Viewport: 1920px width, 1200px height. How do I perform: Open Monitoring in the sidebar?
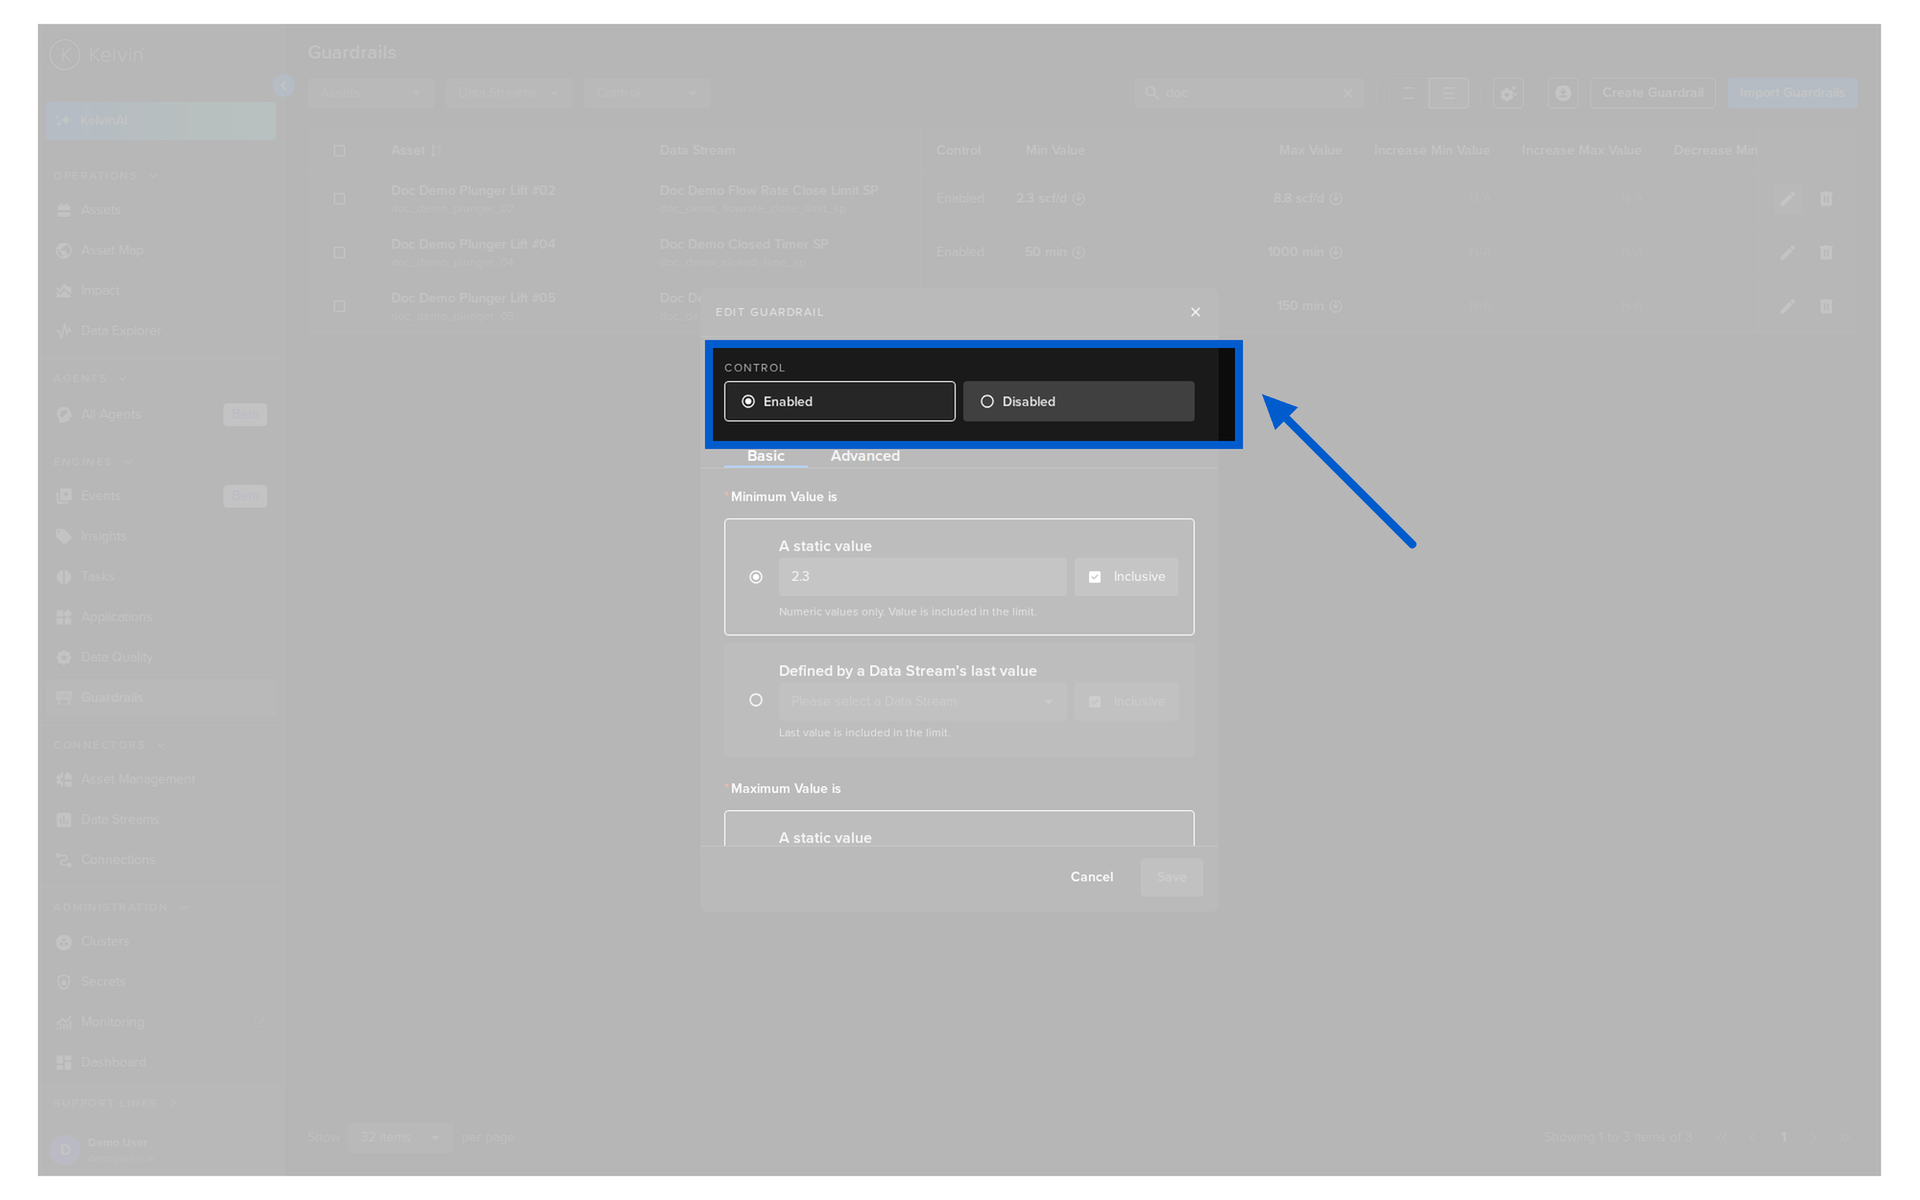coord(112,1022)
